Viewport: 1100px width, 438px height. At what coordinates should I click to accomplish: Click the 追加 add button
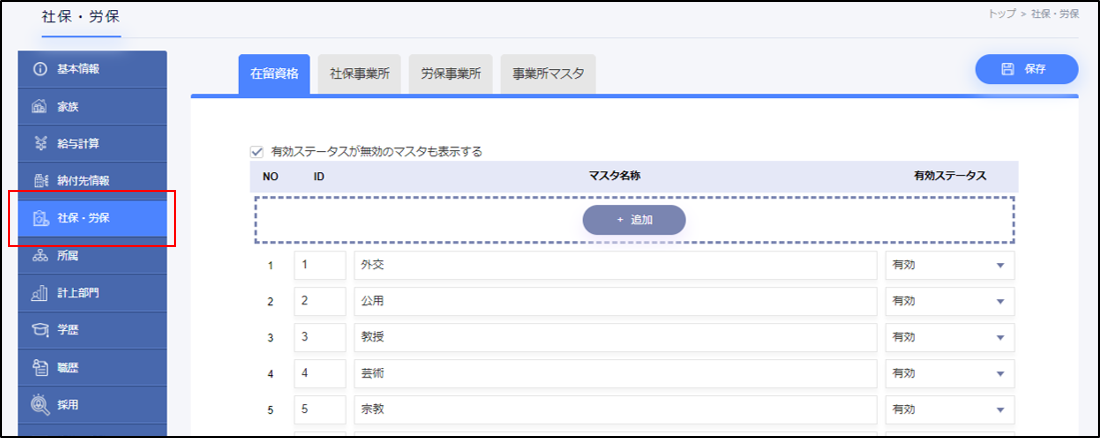coord(634,220)
